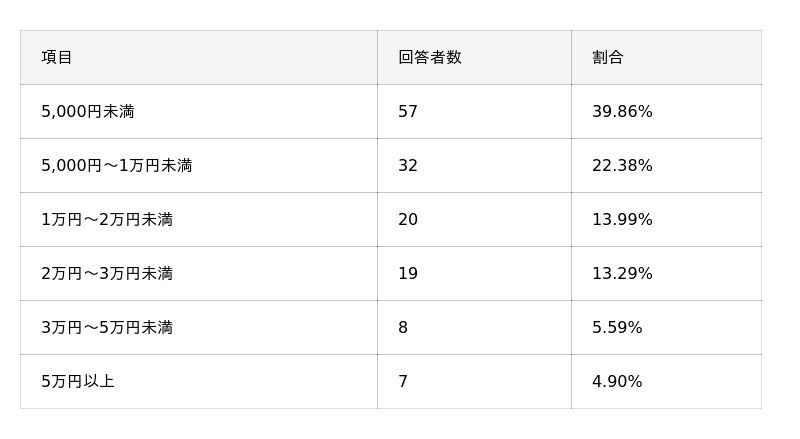Click the 5,000円～1万円未満 cell
The height and width of the screenshot is (439, 800).
point(117,166)
